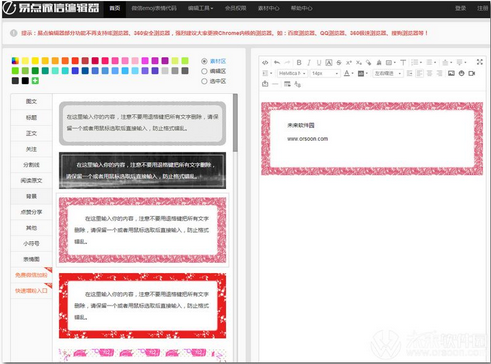
Task: Click the find and replace icon
Action: point(297,84)
